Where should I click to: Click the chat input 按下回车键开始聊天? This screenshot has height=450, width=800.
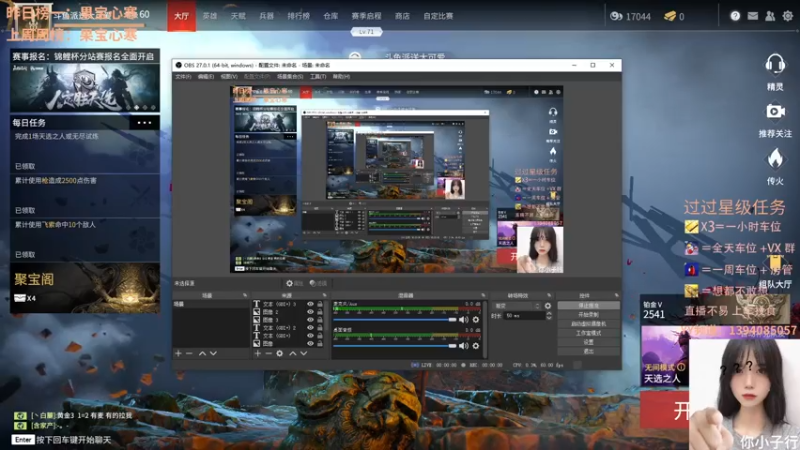click(x=73, y=440)
